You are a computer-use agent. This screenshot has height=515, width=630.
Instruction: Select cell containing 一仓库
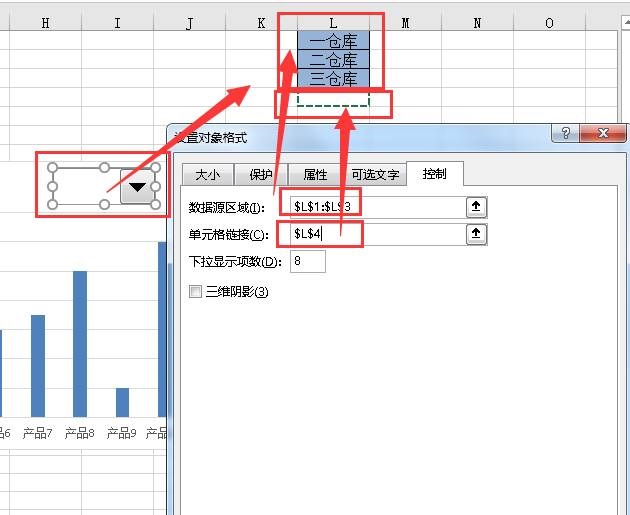click(x=333, y=40)
